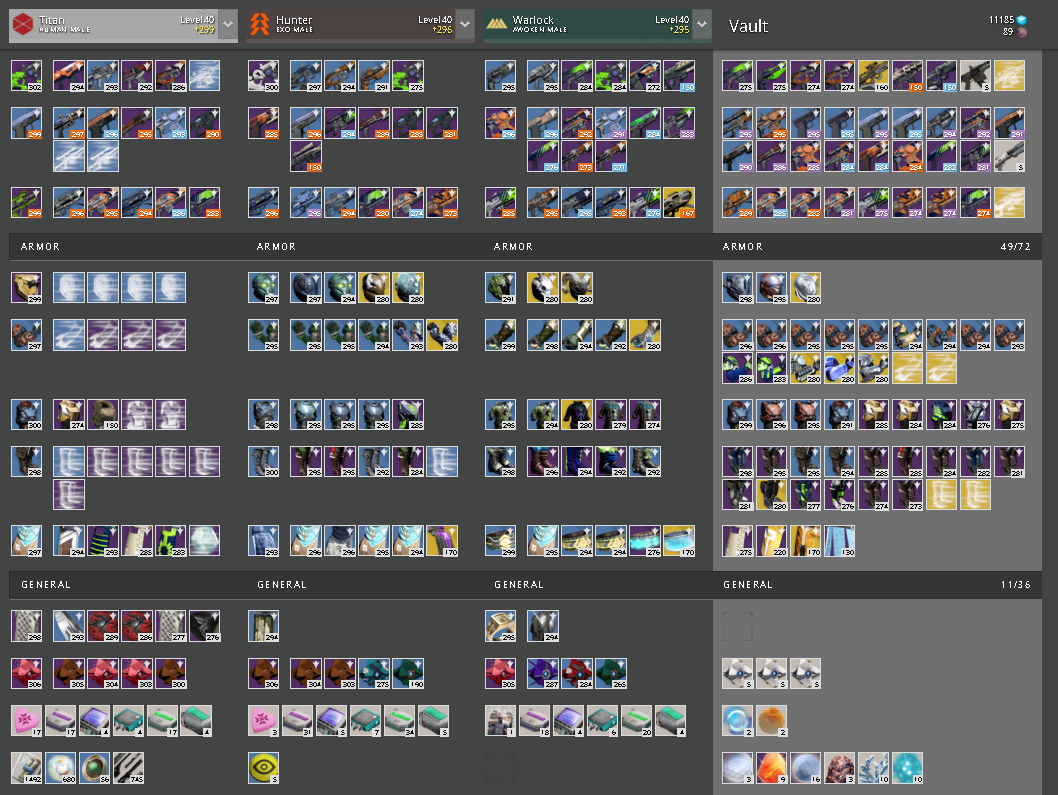The height and width of the screenshot is (795, 1058).
Task: Select the yellow eye item in Hunter's General
Action: (x=263, y=768)
